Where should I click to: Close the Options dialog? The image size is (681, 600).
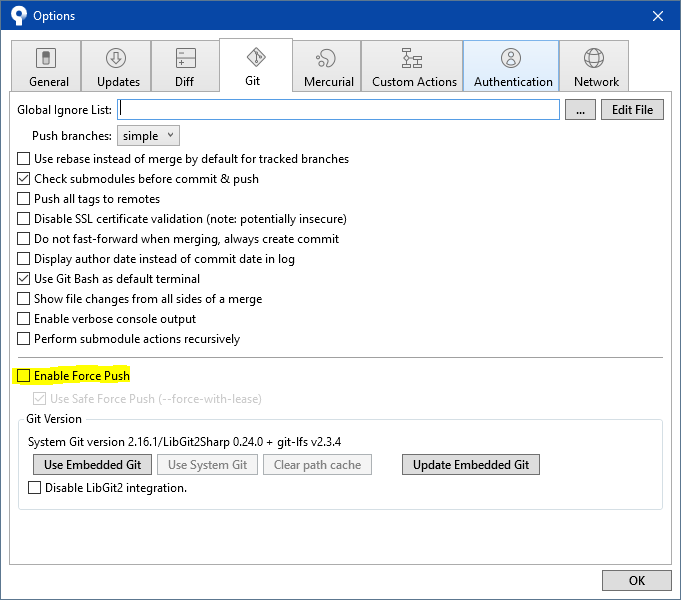(x=658, y=16)
